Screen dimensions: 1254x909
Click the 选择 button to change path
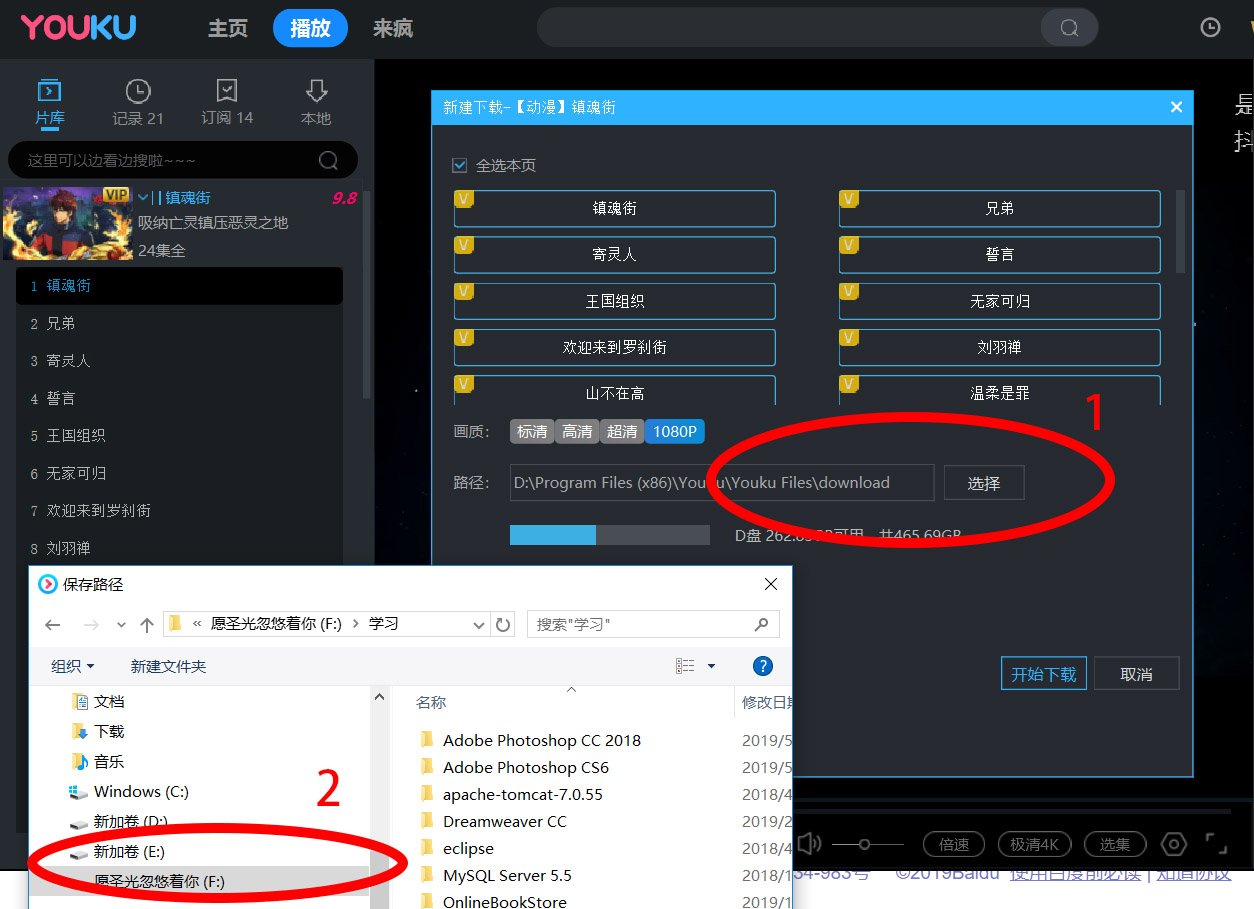983,482
